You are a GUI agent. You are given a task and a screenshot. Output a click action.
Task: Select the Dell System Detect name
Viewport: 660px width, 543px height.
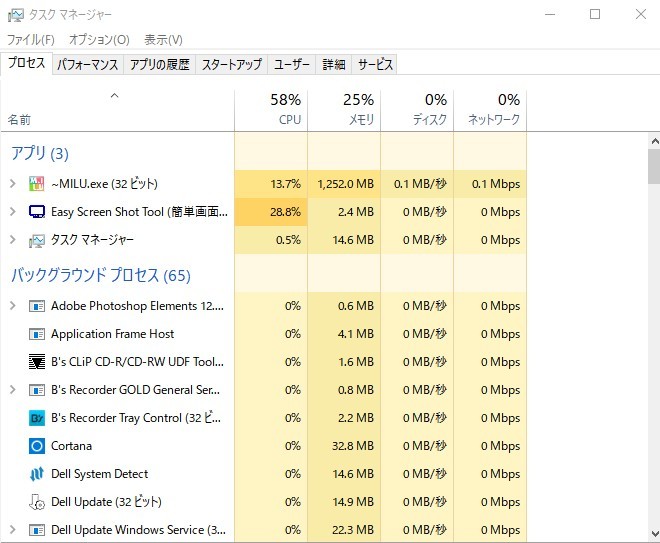coord(99,474)
